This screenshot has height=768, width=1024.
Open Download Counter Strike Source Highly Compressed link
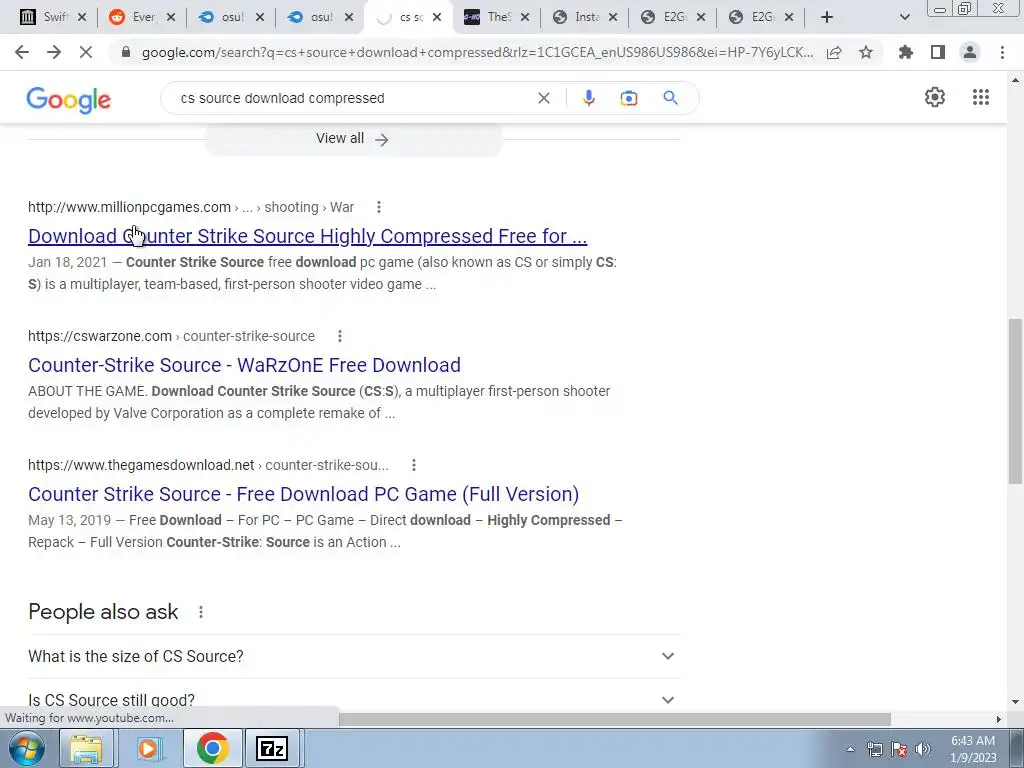point(308,236)
